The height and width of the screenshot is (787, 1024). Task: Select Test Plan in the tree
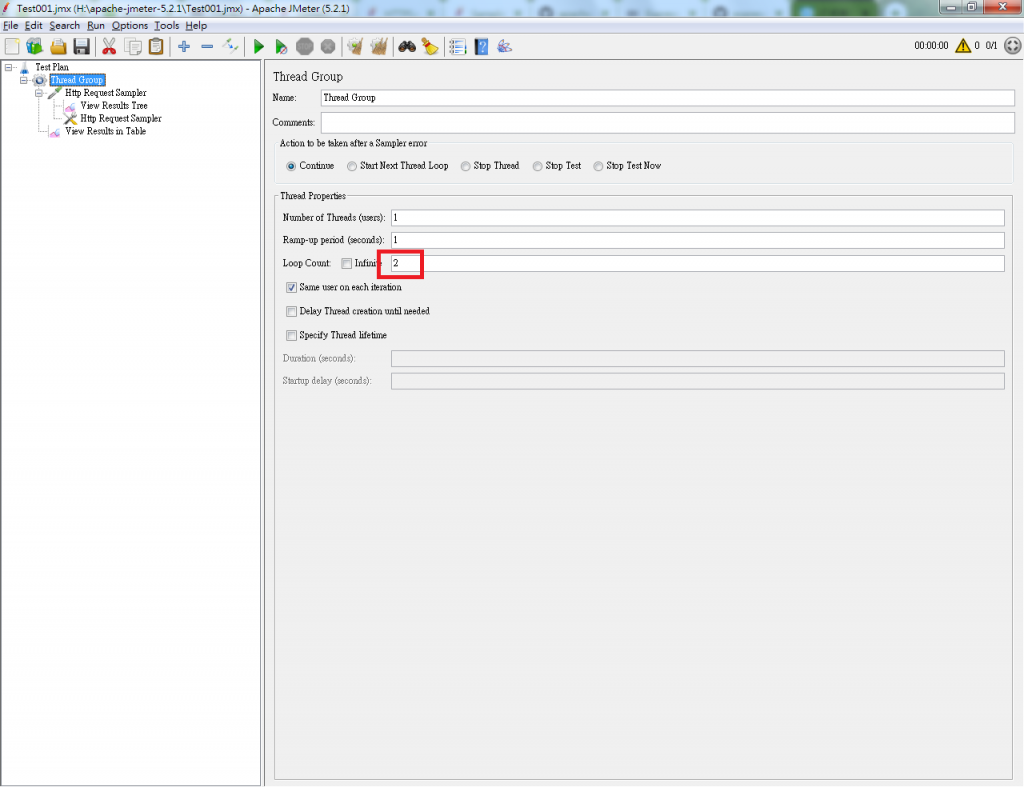(52, 67)
